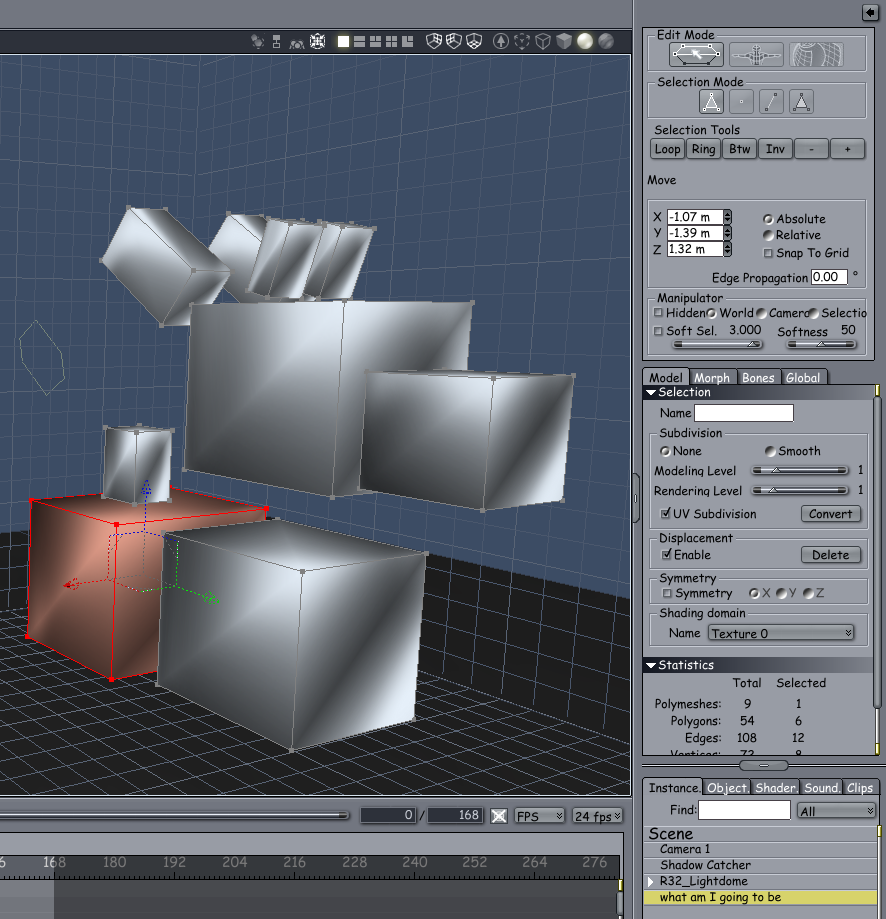Click Ring selection tool button
Viewport: 886px width, 919px height.
coord(703,149)
